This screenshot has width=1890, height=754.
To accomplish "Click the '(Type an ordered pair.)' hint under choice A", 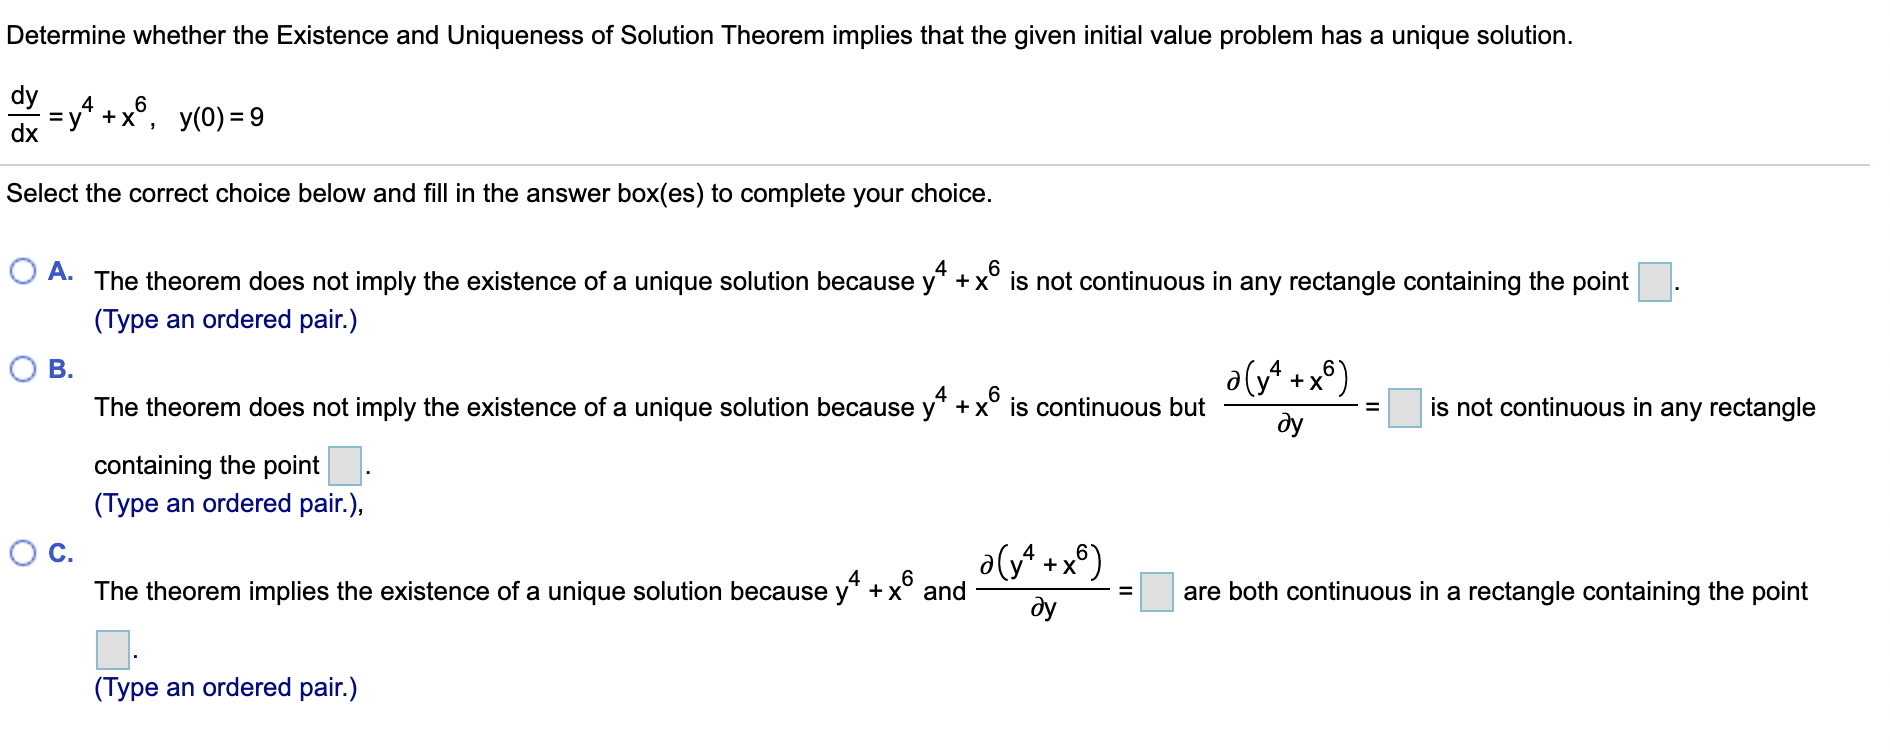I will 227,319.
